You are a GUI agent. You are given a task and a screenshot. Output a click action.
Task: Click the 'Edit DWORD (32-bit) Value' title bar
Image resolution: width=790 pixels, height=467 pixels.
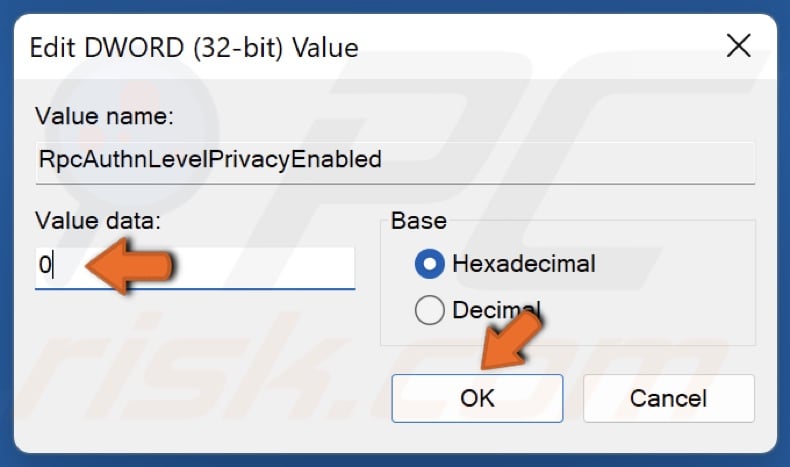click(194, 48)
